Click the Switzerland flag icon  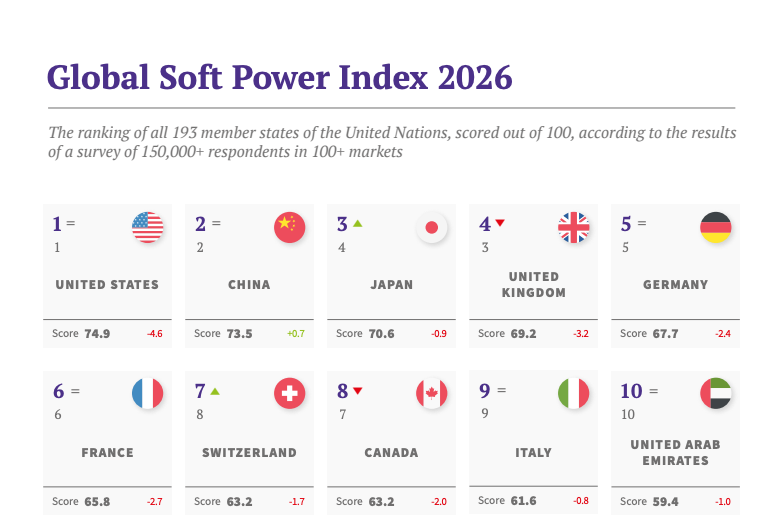pos(290,393)
